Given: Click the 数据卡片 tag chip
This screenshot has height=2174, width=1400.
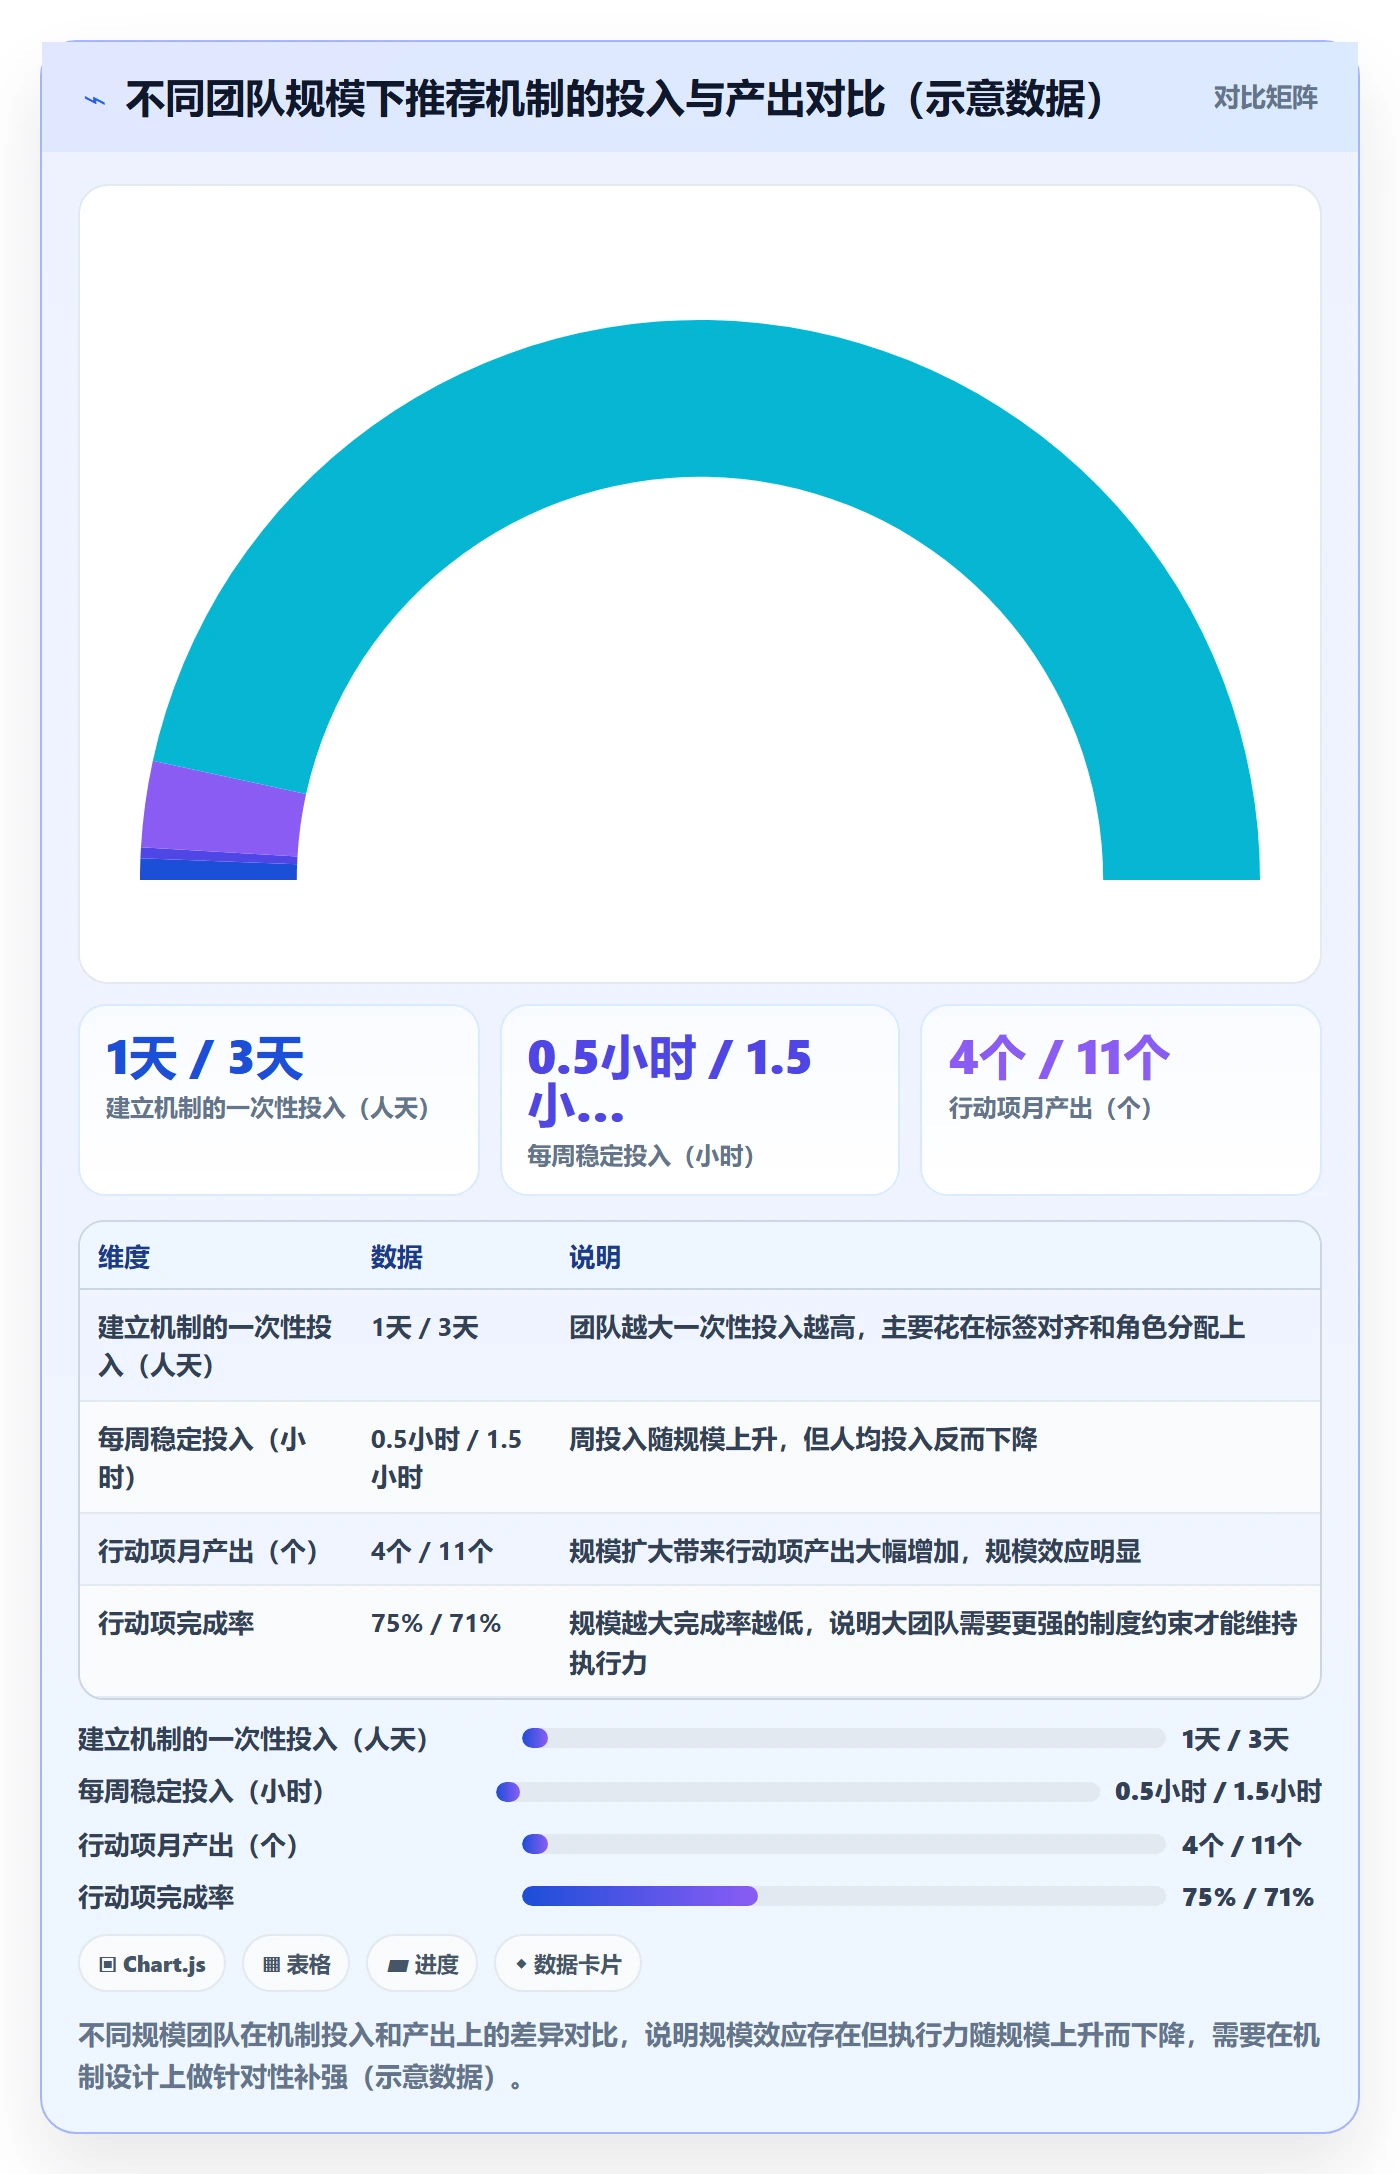Looking at the screenshot, I should (x=568, y=1964).
